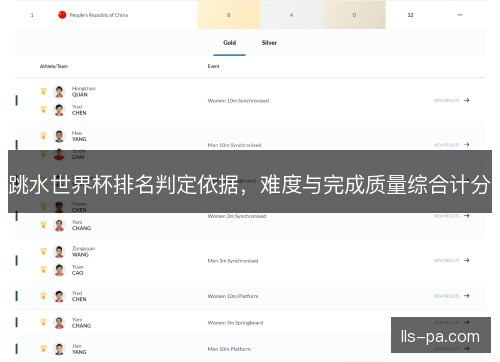Open Hongchan QUAN's athlete photo
Image resolution: width=500 pixels, height=362 pixels.
pyautogui.click(x=59, y=91)
